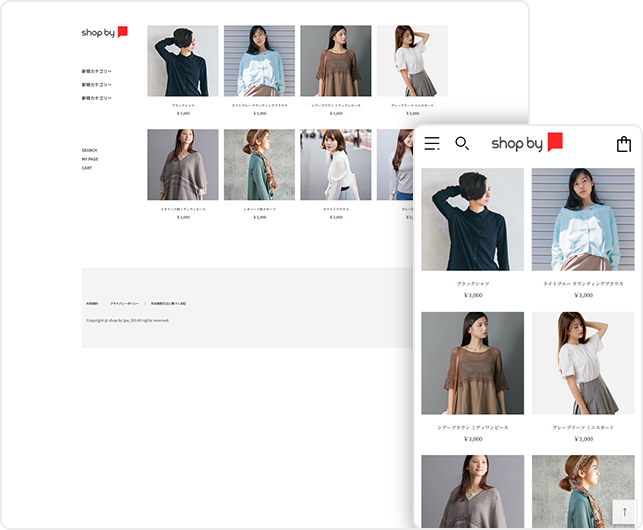Click the shop by logo in mobile header

click(527, 143)
